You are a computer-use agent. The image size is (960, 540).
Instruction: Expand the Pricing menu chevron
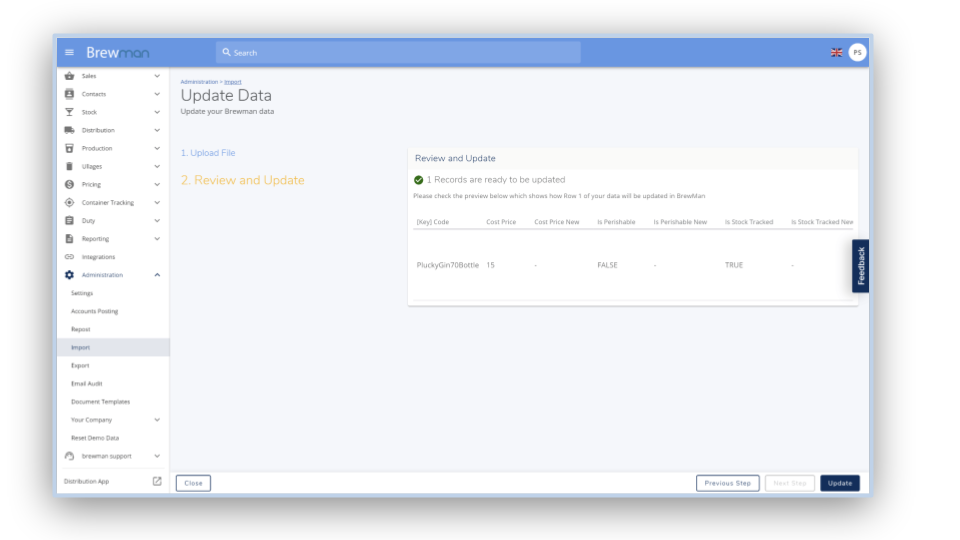coord(157,184)
